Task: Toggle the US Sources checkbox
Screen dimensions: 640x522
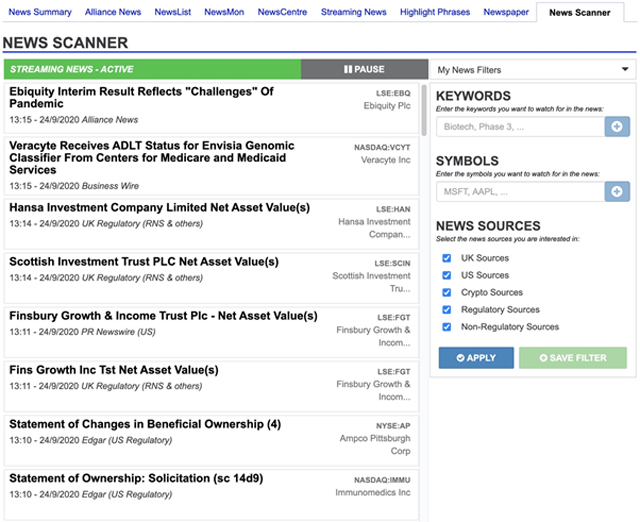Action: [x=446, y=275]
